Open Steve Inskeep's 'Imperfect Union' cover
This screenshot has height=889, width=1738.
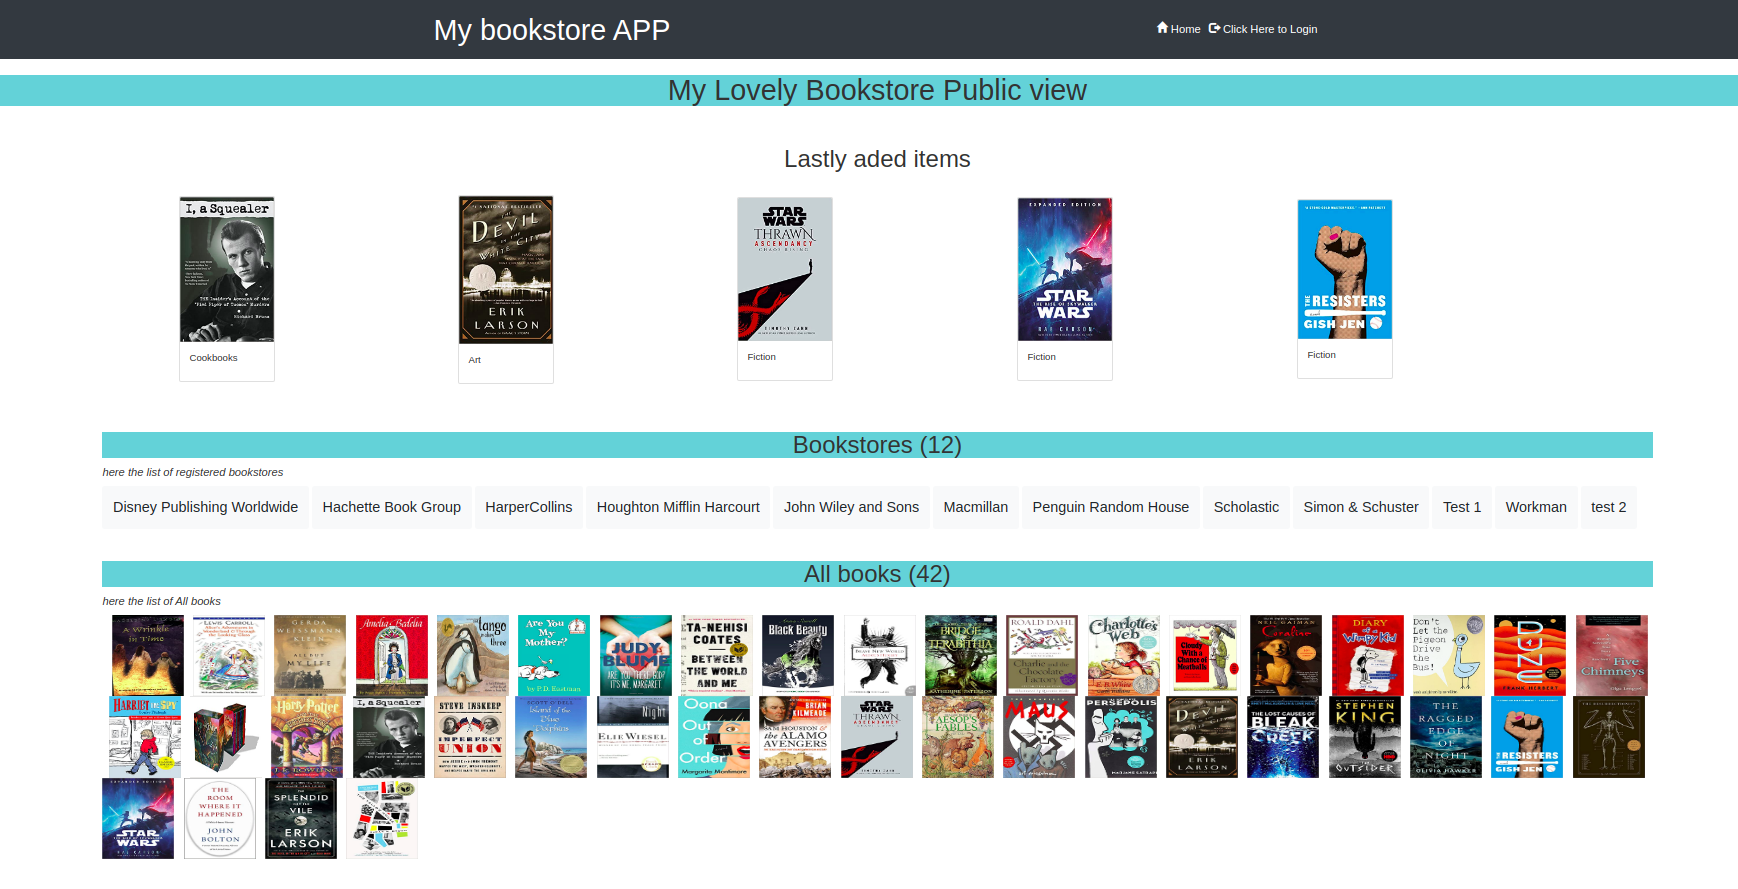[470, 737]
